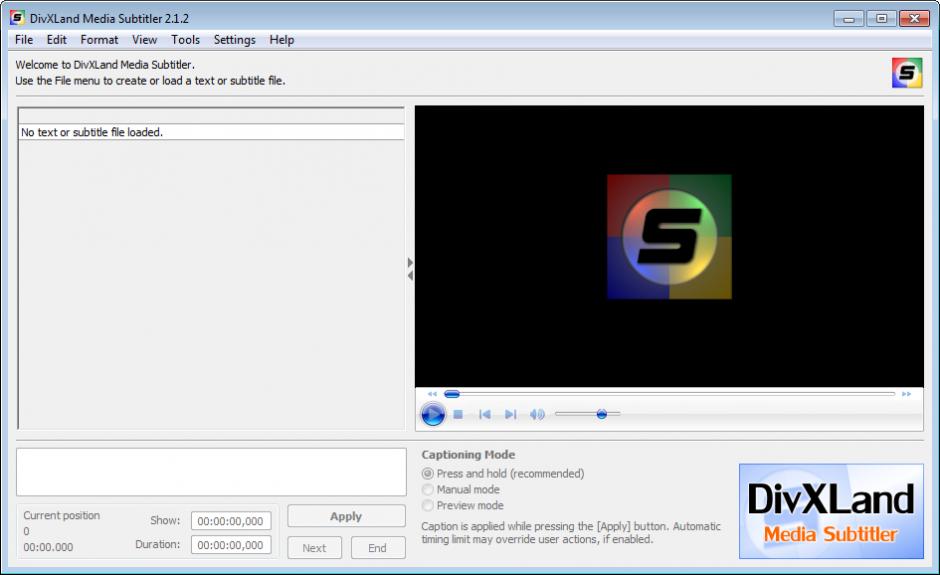Open the File menu
The image size is (940, 575).
pos(24,40)
